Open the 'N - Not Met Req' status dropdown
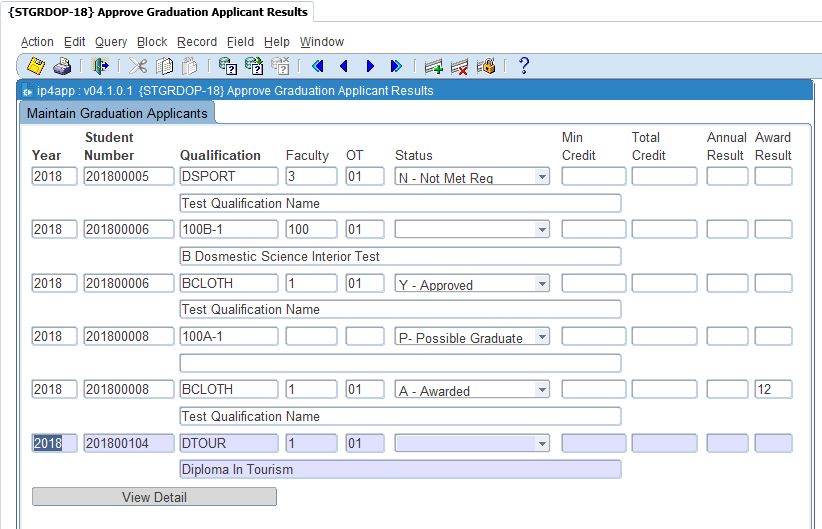 (542, 177)
